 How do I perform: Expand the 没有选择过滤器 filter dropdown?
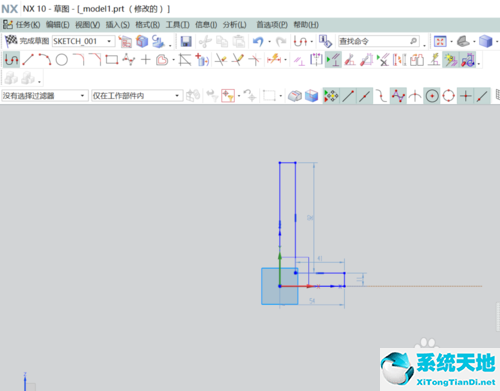pyautogui.click(x=45, y=96)
